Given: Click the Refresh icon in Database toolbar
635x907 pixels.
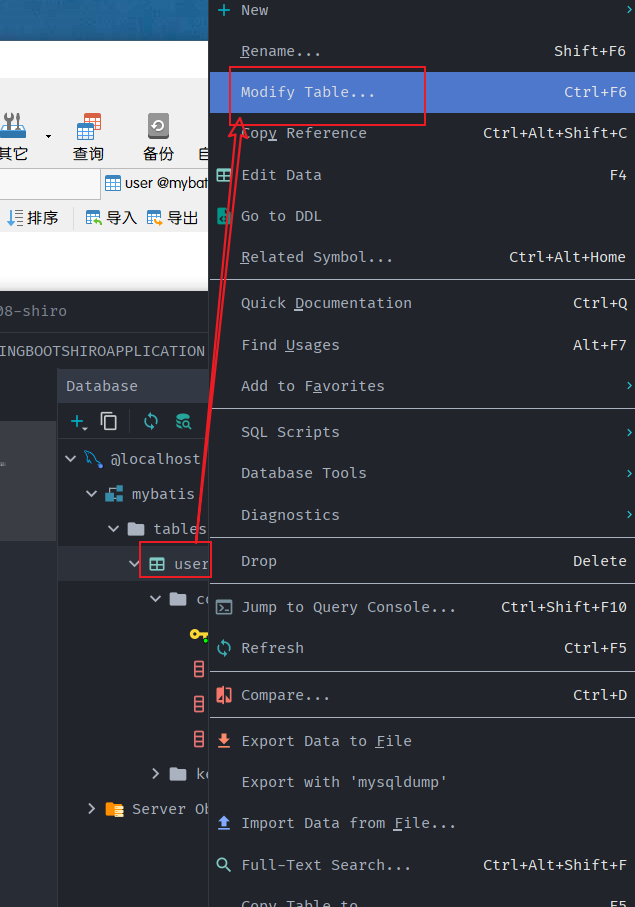Looking at the screenshot, I should point(151,422).
